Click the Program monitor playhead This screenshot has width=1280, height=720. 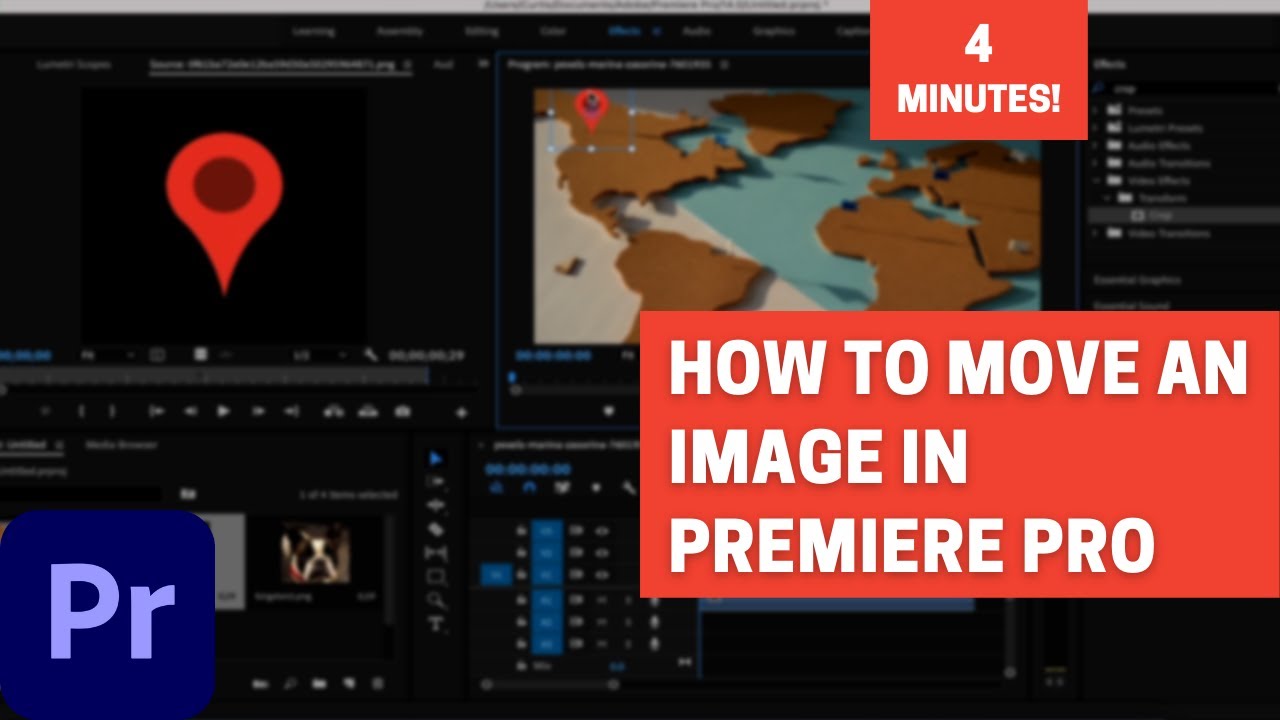point(513,378)
